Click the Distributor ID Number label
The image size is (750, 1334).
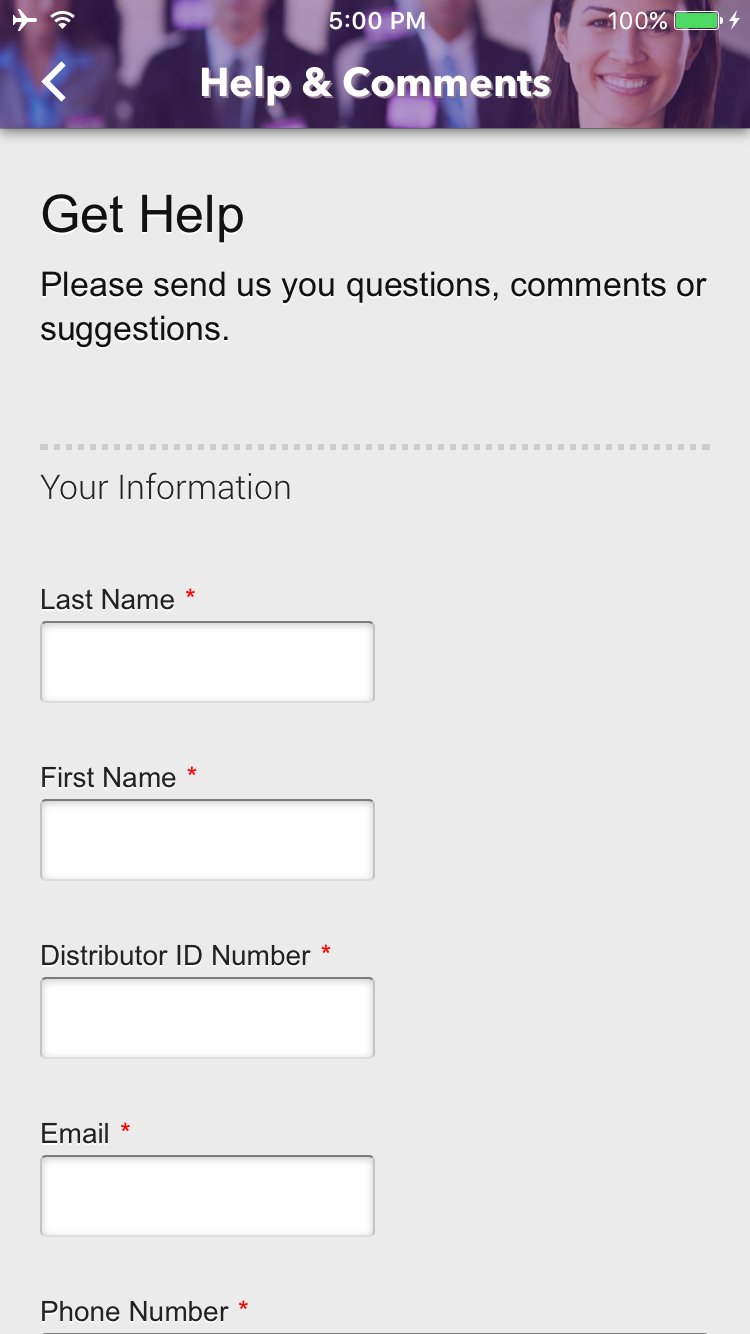coord(176,955)
